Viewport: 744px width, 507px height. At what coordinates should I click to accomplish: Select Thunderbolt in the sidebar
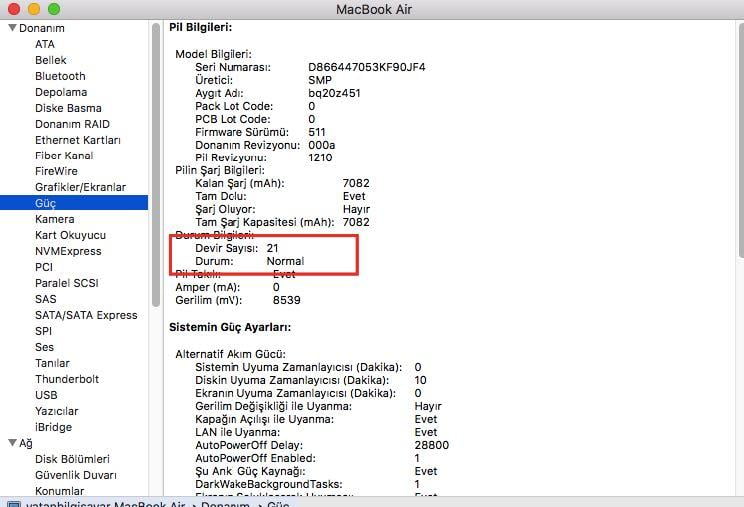click(x=67, y=379)
